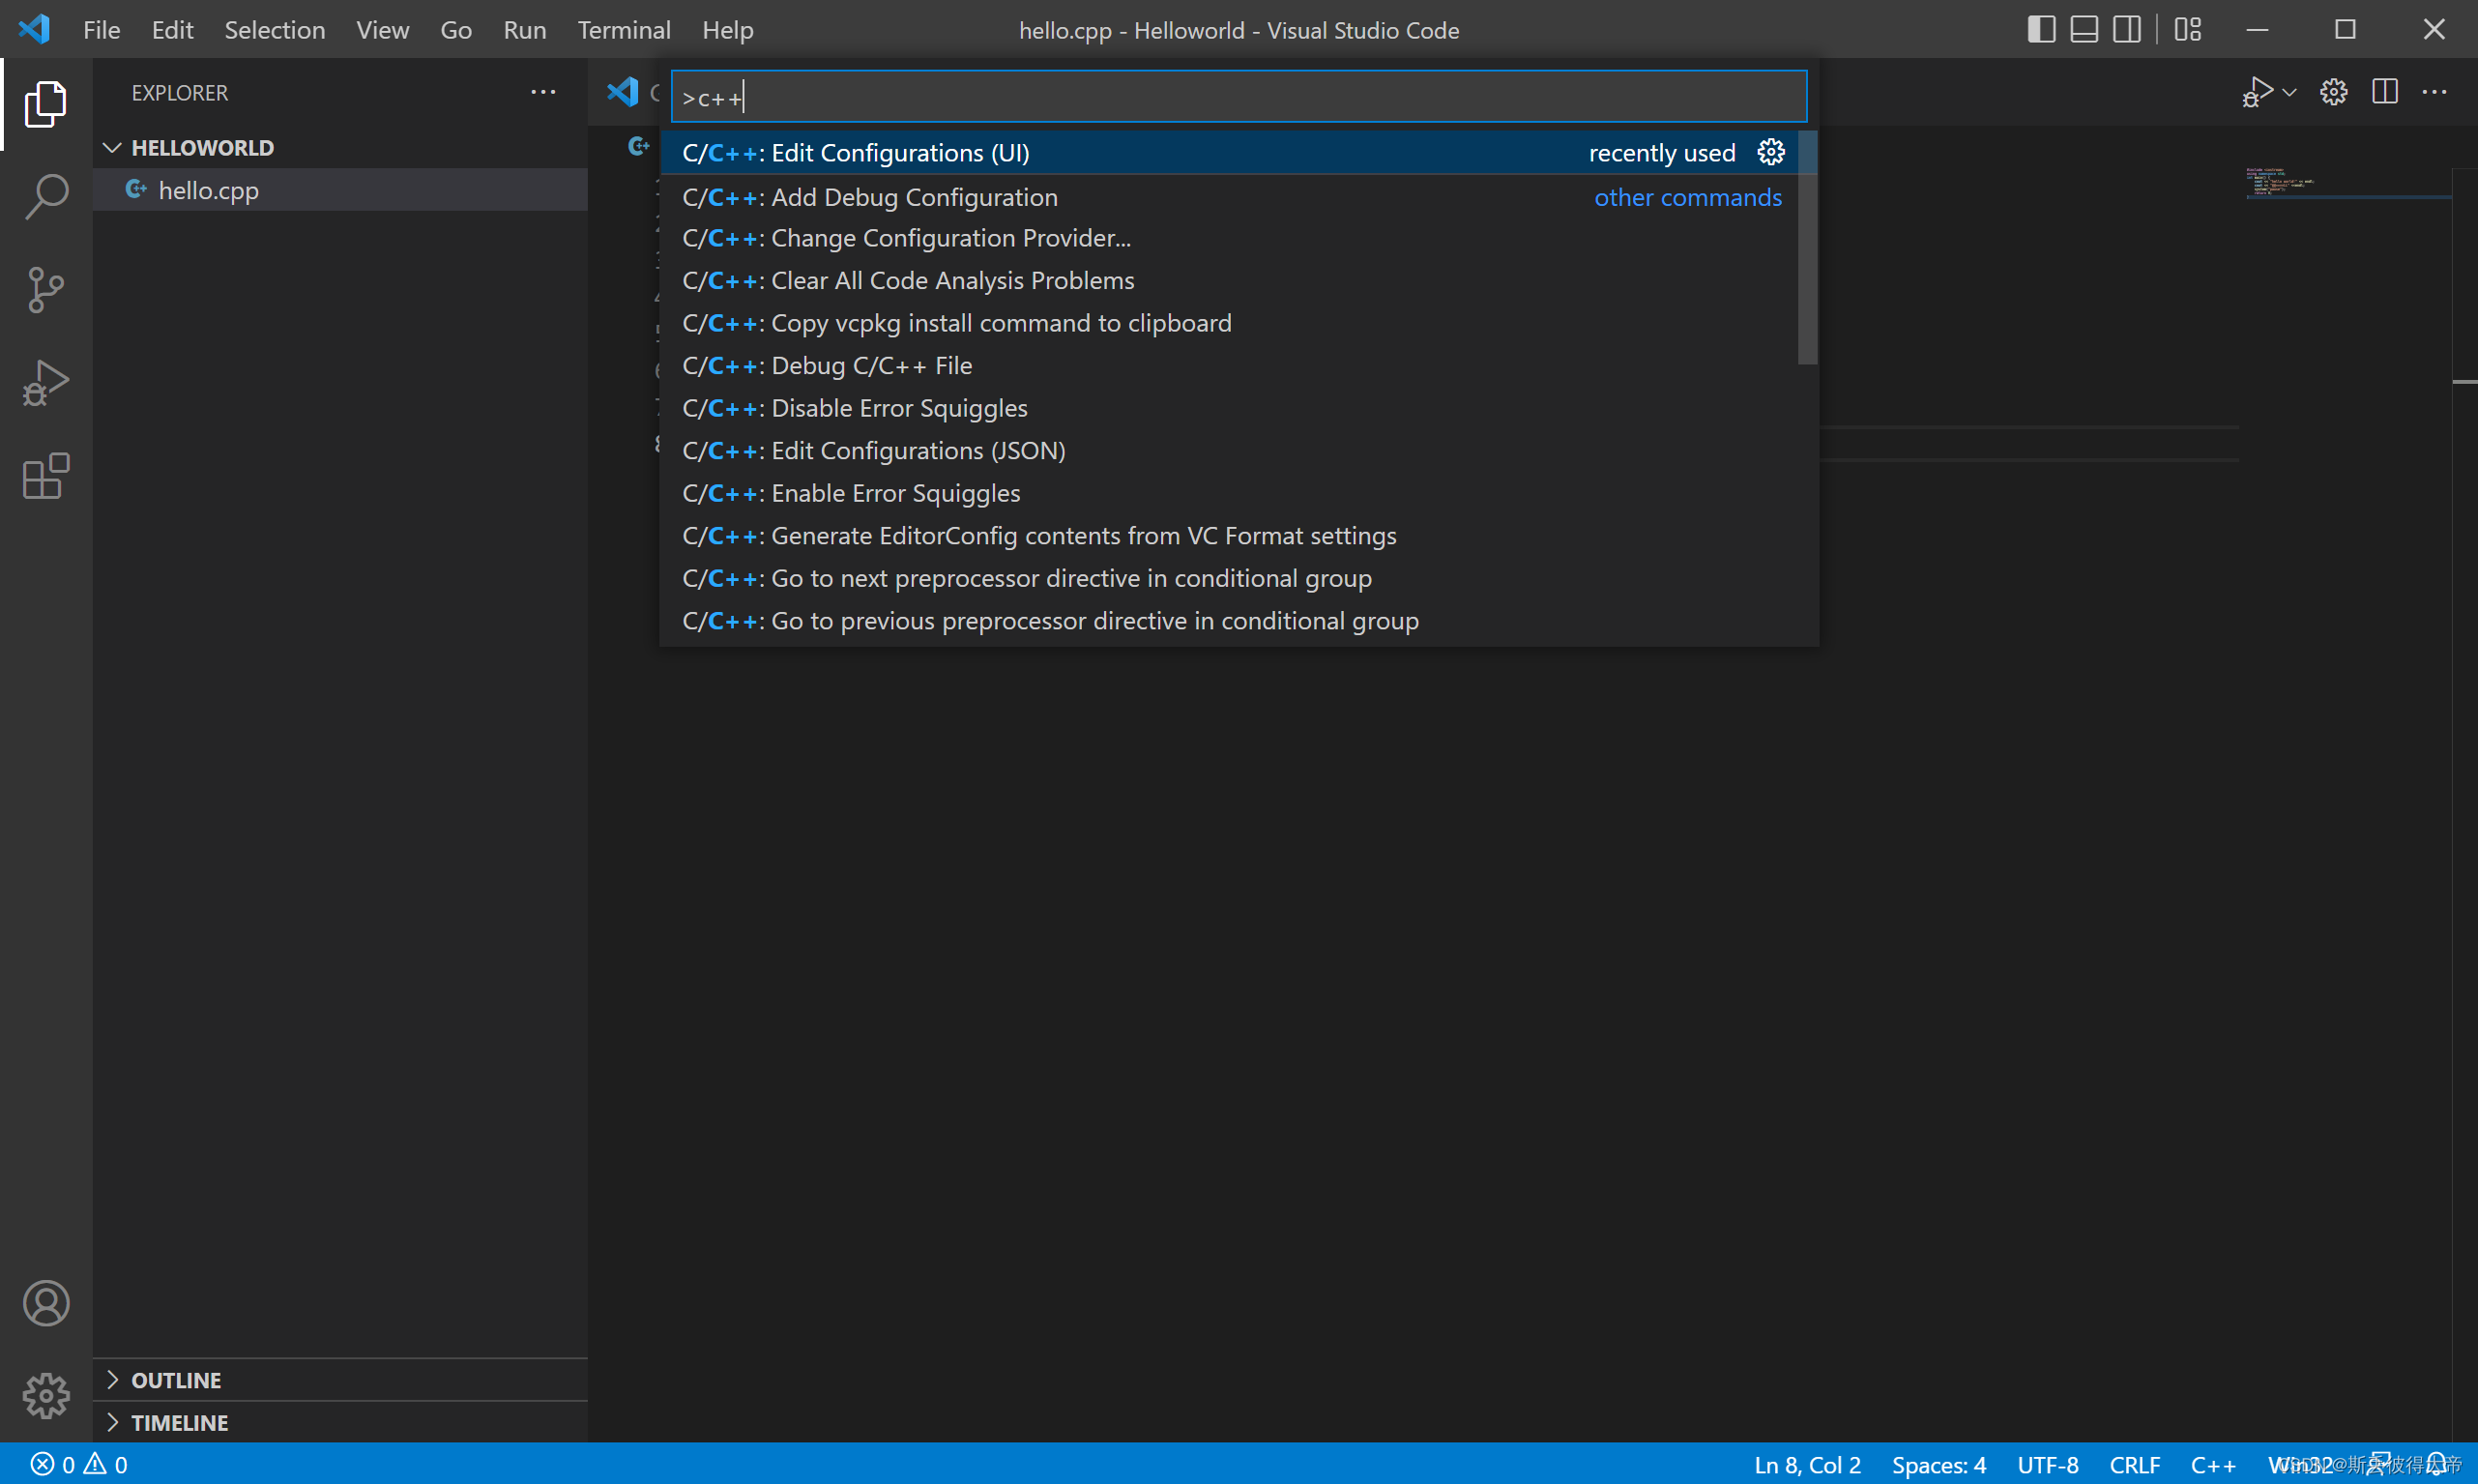Toggle Panel layout button
This screenshot has width=2478, height=1484.
(x=2084, y=30)
